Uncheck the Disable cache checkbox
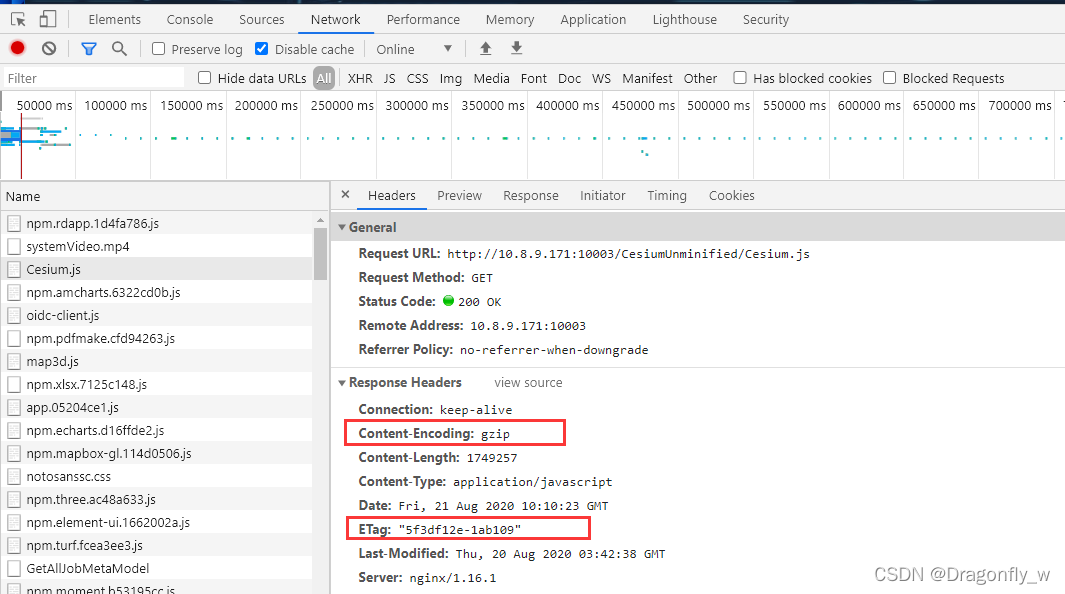This screenshot has width=1065, height=594. pyautogui.click(x=261, y=49)
